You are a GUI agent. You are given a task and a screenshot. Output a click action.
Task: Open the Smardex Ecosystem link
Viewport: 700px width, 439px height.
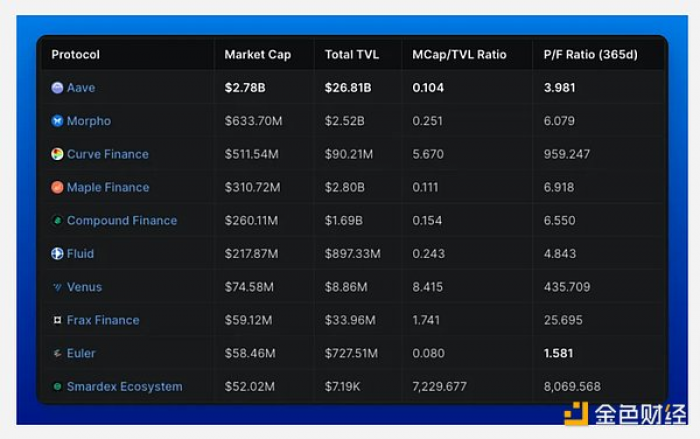[125, 387]
